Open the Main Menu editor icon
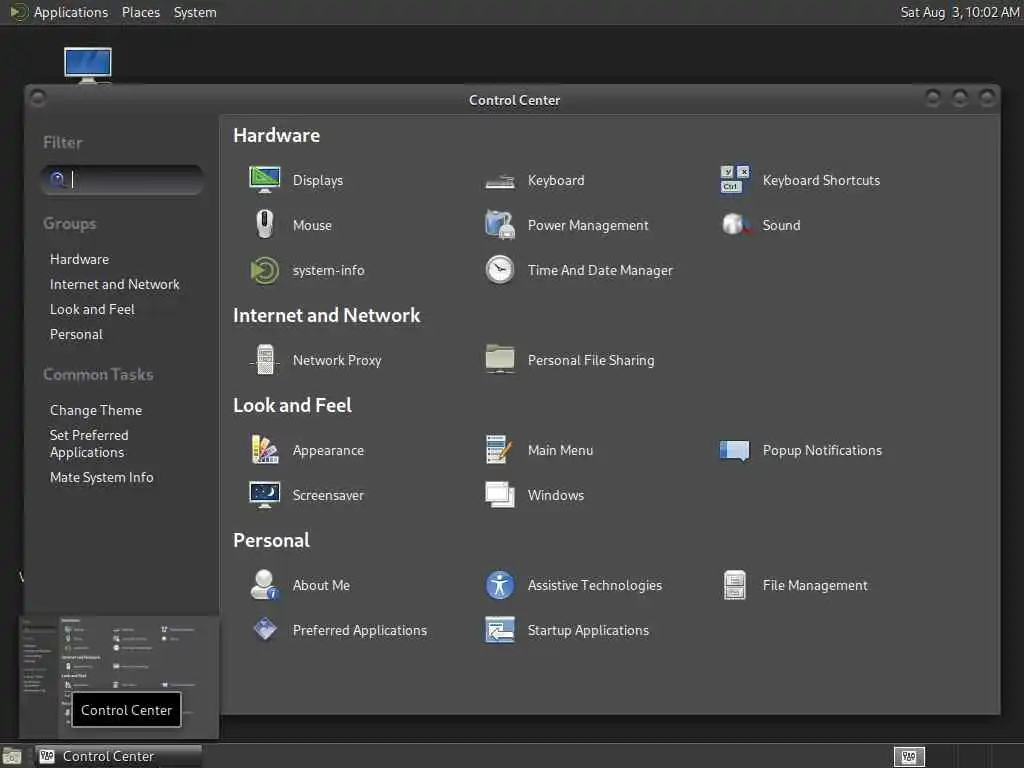The height and width of the screenshot is (768, 1024). click(499, 450)
